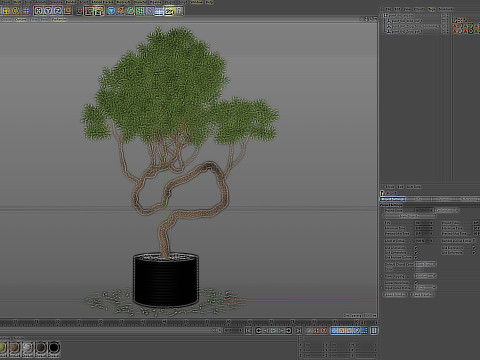The image size is (480, 360).
Task: Select the light gray material swatch
Action: [28, 348]
